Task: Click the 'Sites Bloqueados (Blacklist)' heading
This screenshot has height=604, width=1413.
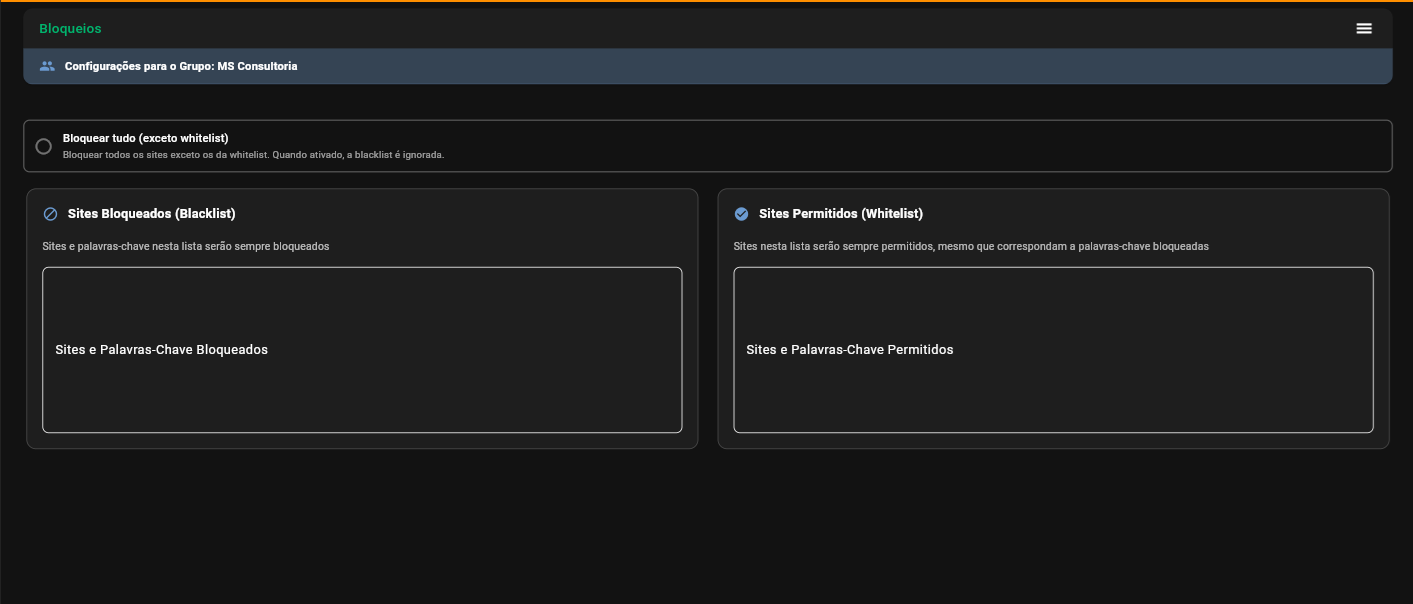Action: click(x=152, y=214)
